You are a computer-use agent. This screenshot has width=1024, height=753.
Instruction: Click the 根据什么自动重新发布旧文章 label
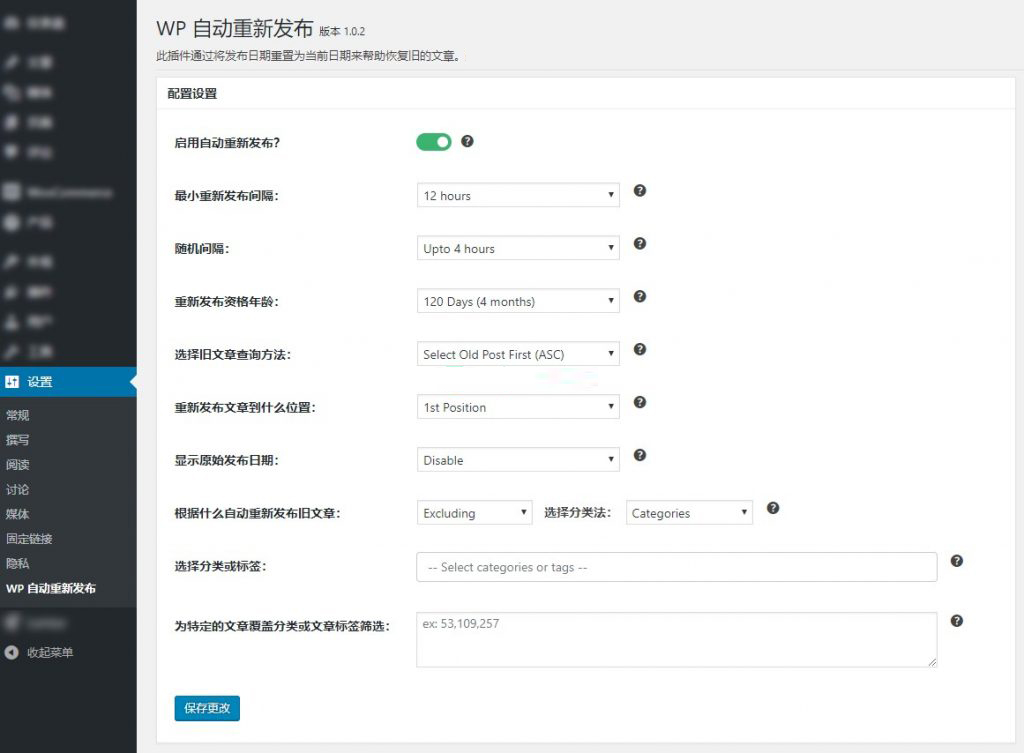(257, 513)
